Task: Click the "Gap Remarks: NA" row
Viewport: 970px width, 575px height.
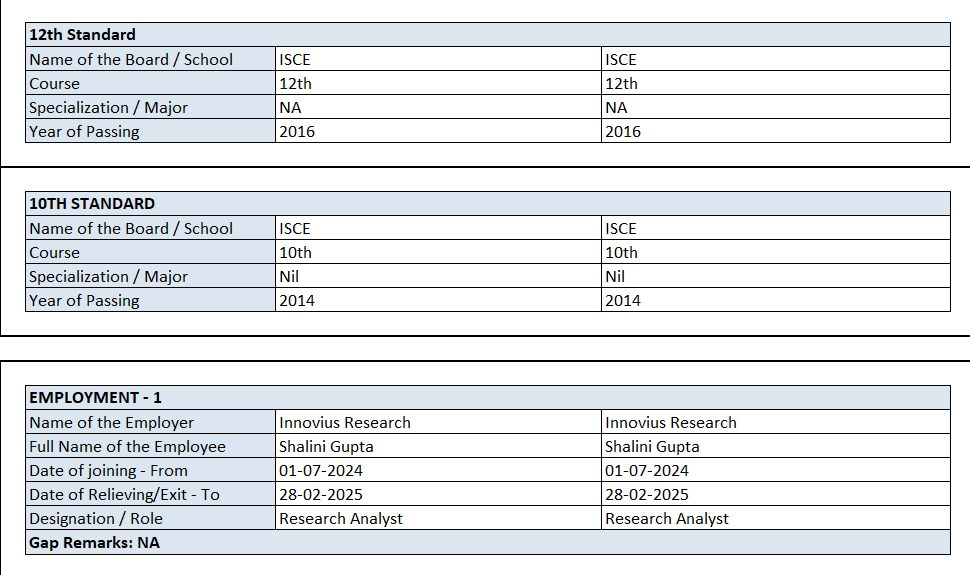Action: pyautogui.click(x=94, y=543)
